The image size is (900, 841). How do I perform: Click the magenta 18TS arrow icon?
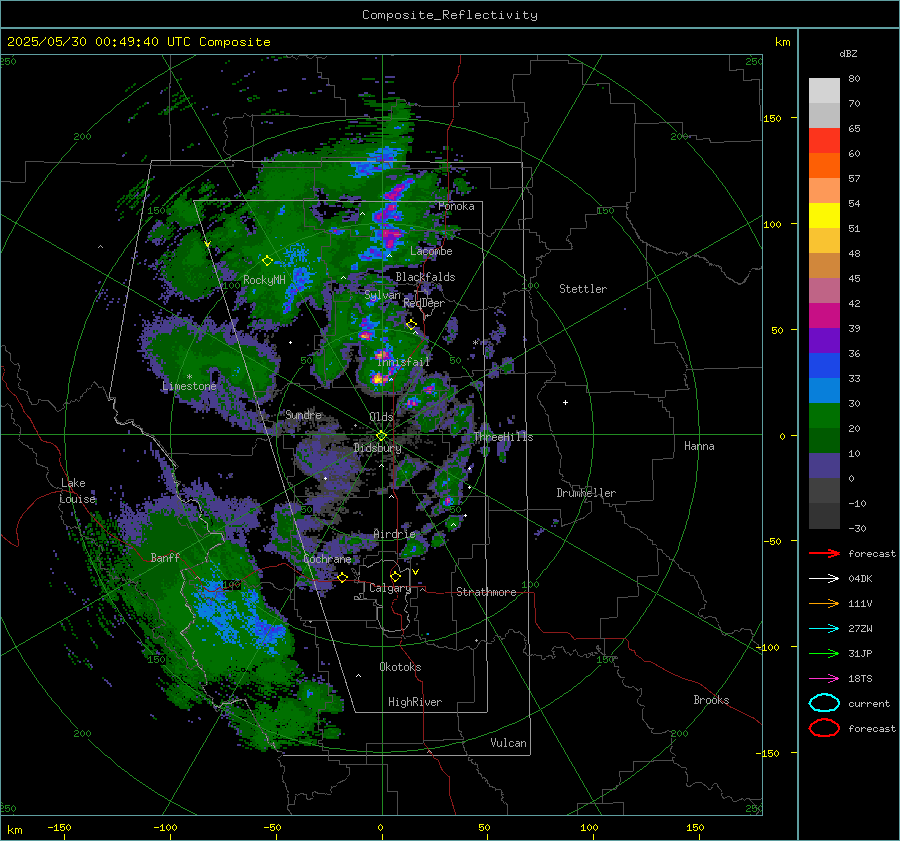(824, 679)
